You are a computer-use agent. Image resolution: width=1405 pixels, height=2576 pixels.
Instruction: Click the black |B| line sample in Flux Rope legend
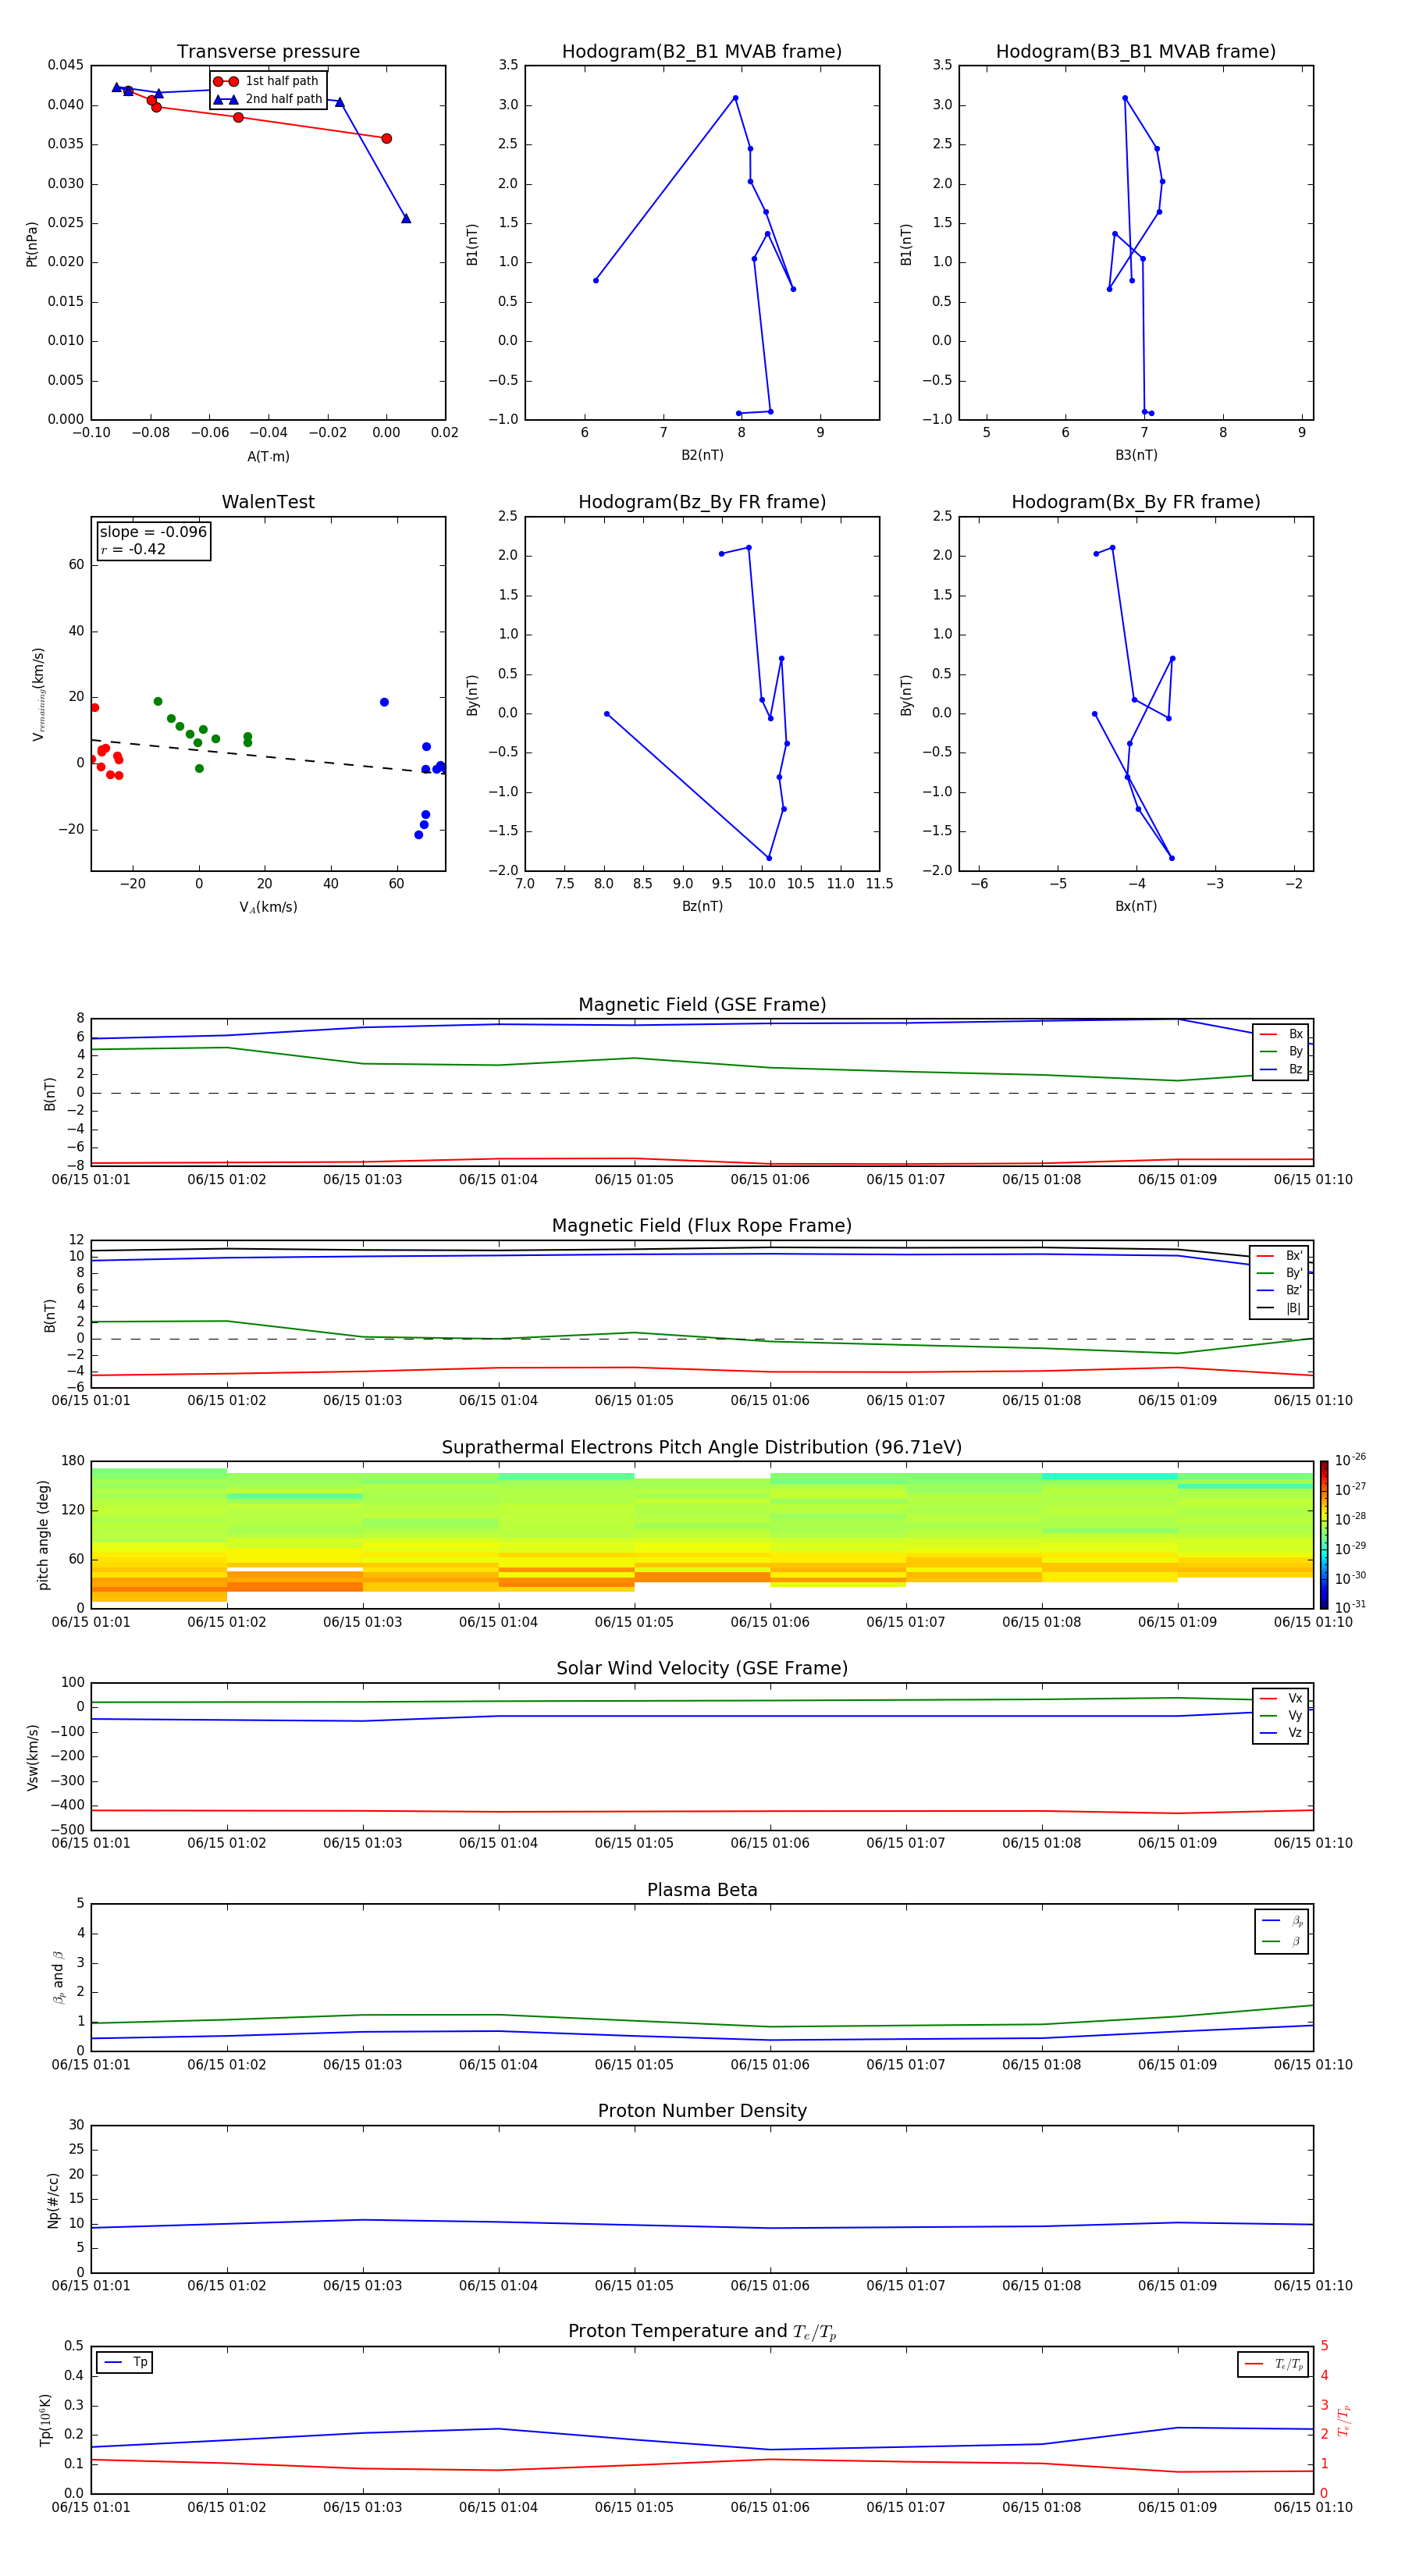[x=1266, y=1308]
